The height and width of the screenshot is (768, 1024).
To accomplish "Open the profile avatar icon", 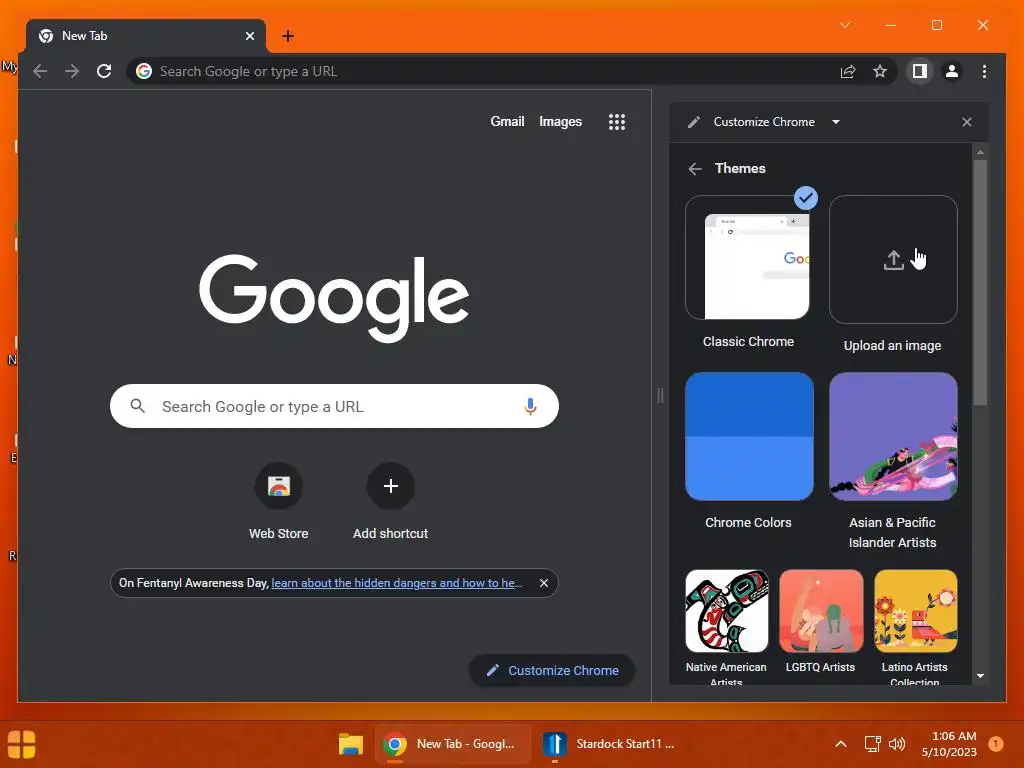I will tap(952, 71).
